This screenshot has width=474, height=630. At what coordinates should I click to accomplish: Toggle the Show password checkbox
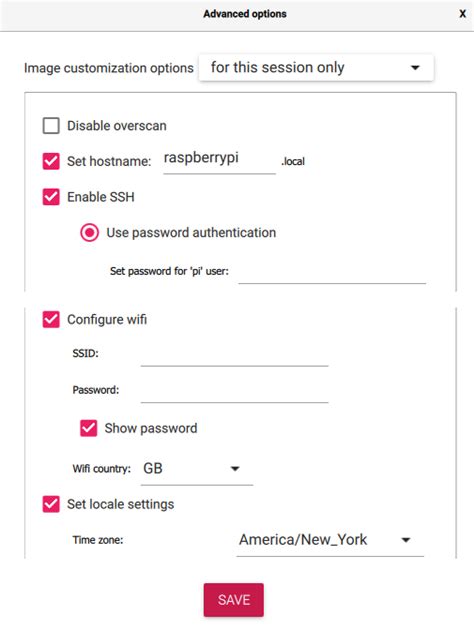point(88,428)
